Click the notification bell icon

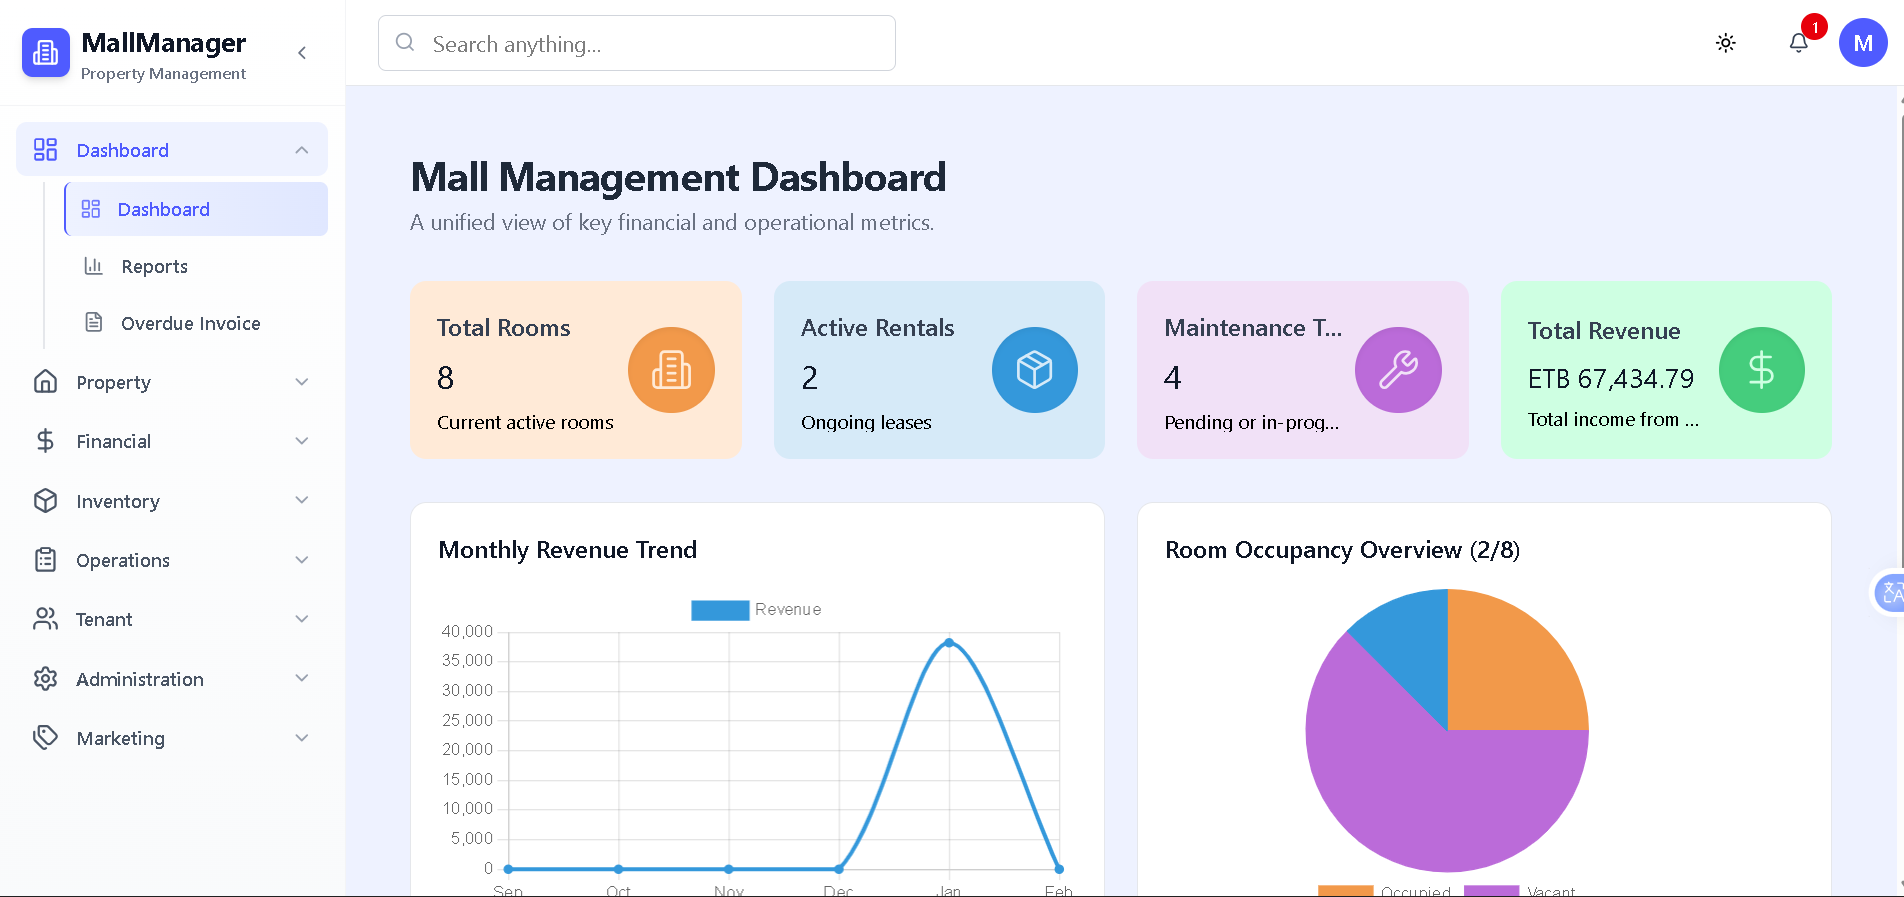[1798, 43]
